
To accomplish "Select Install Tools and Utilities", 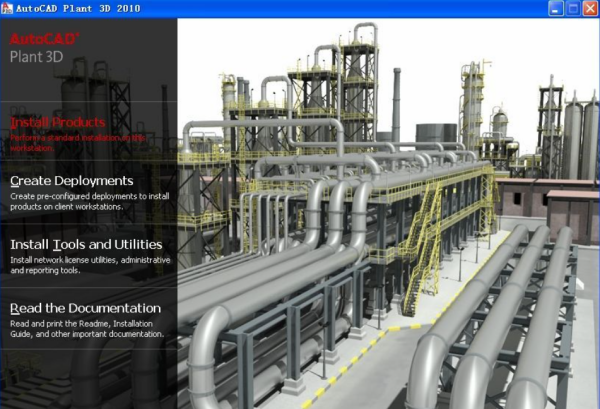I will coord(86,244).
